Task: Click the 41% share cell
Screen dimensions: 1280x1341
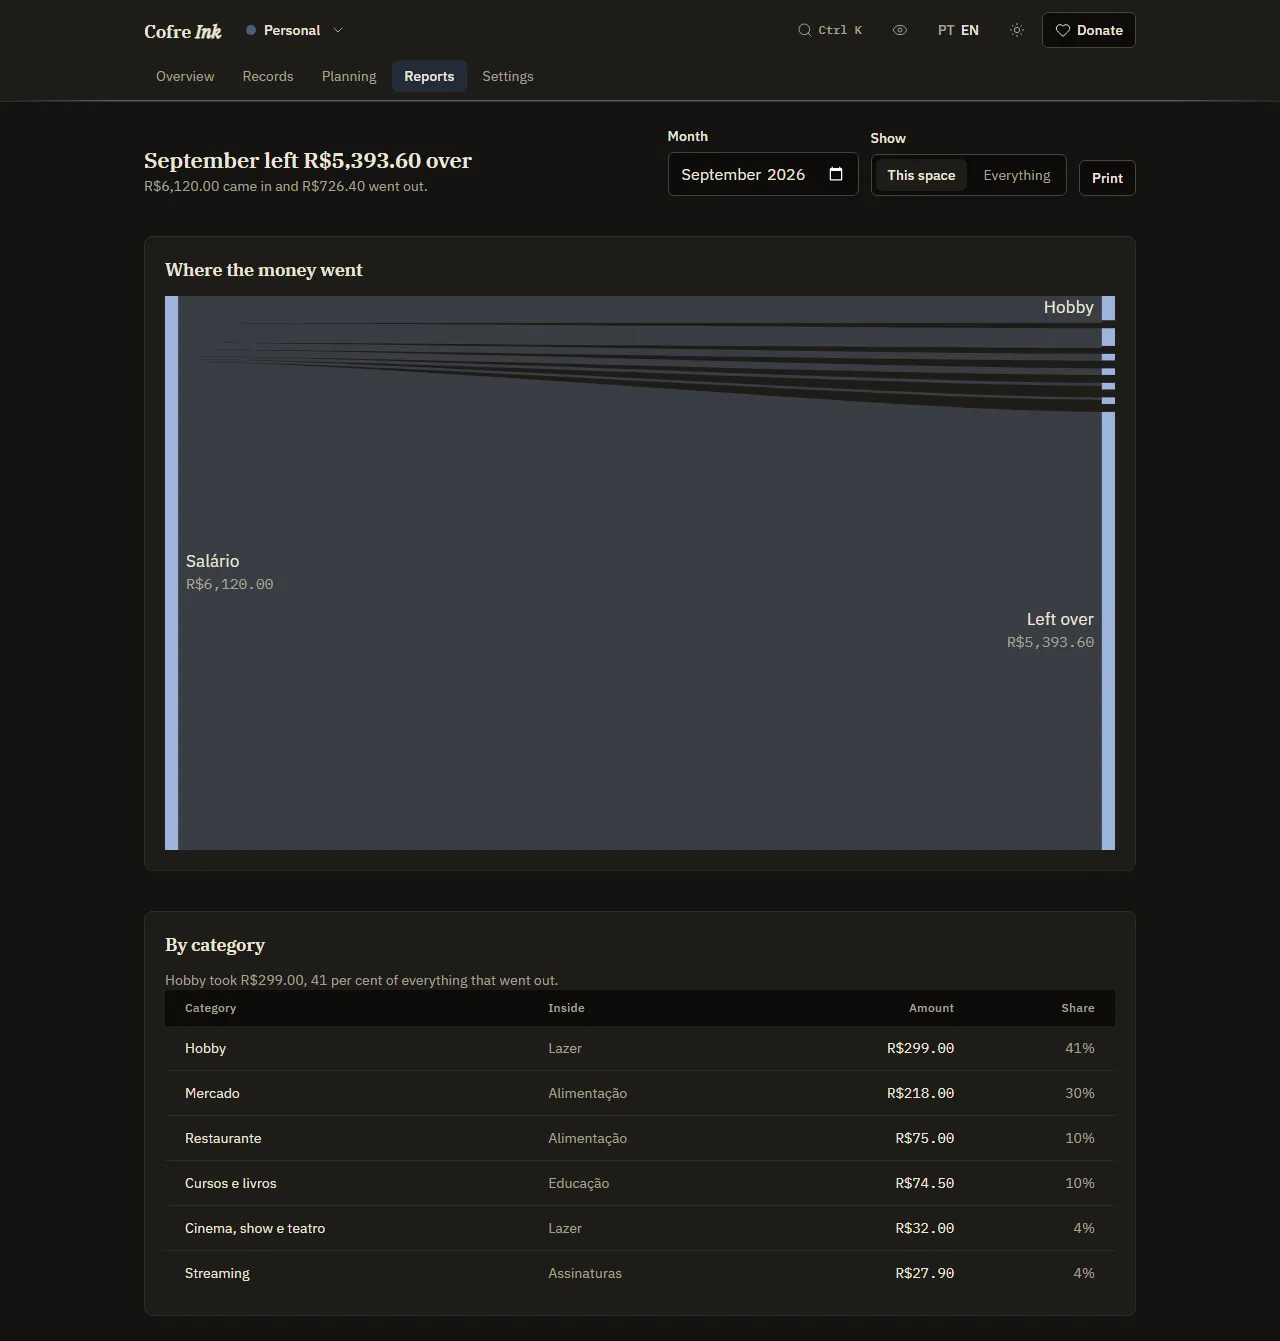Action: click(1080, 1048)
